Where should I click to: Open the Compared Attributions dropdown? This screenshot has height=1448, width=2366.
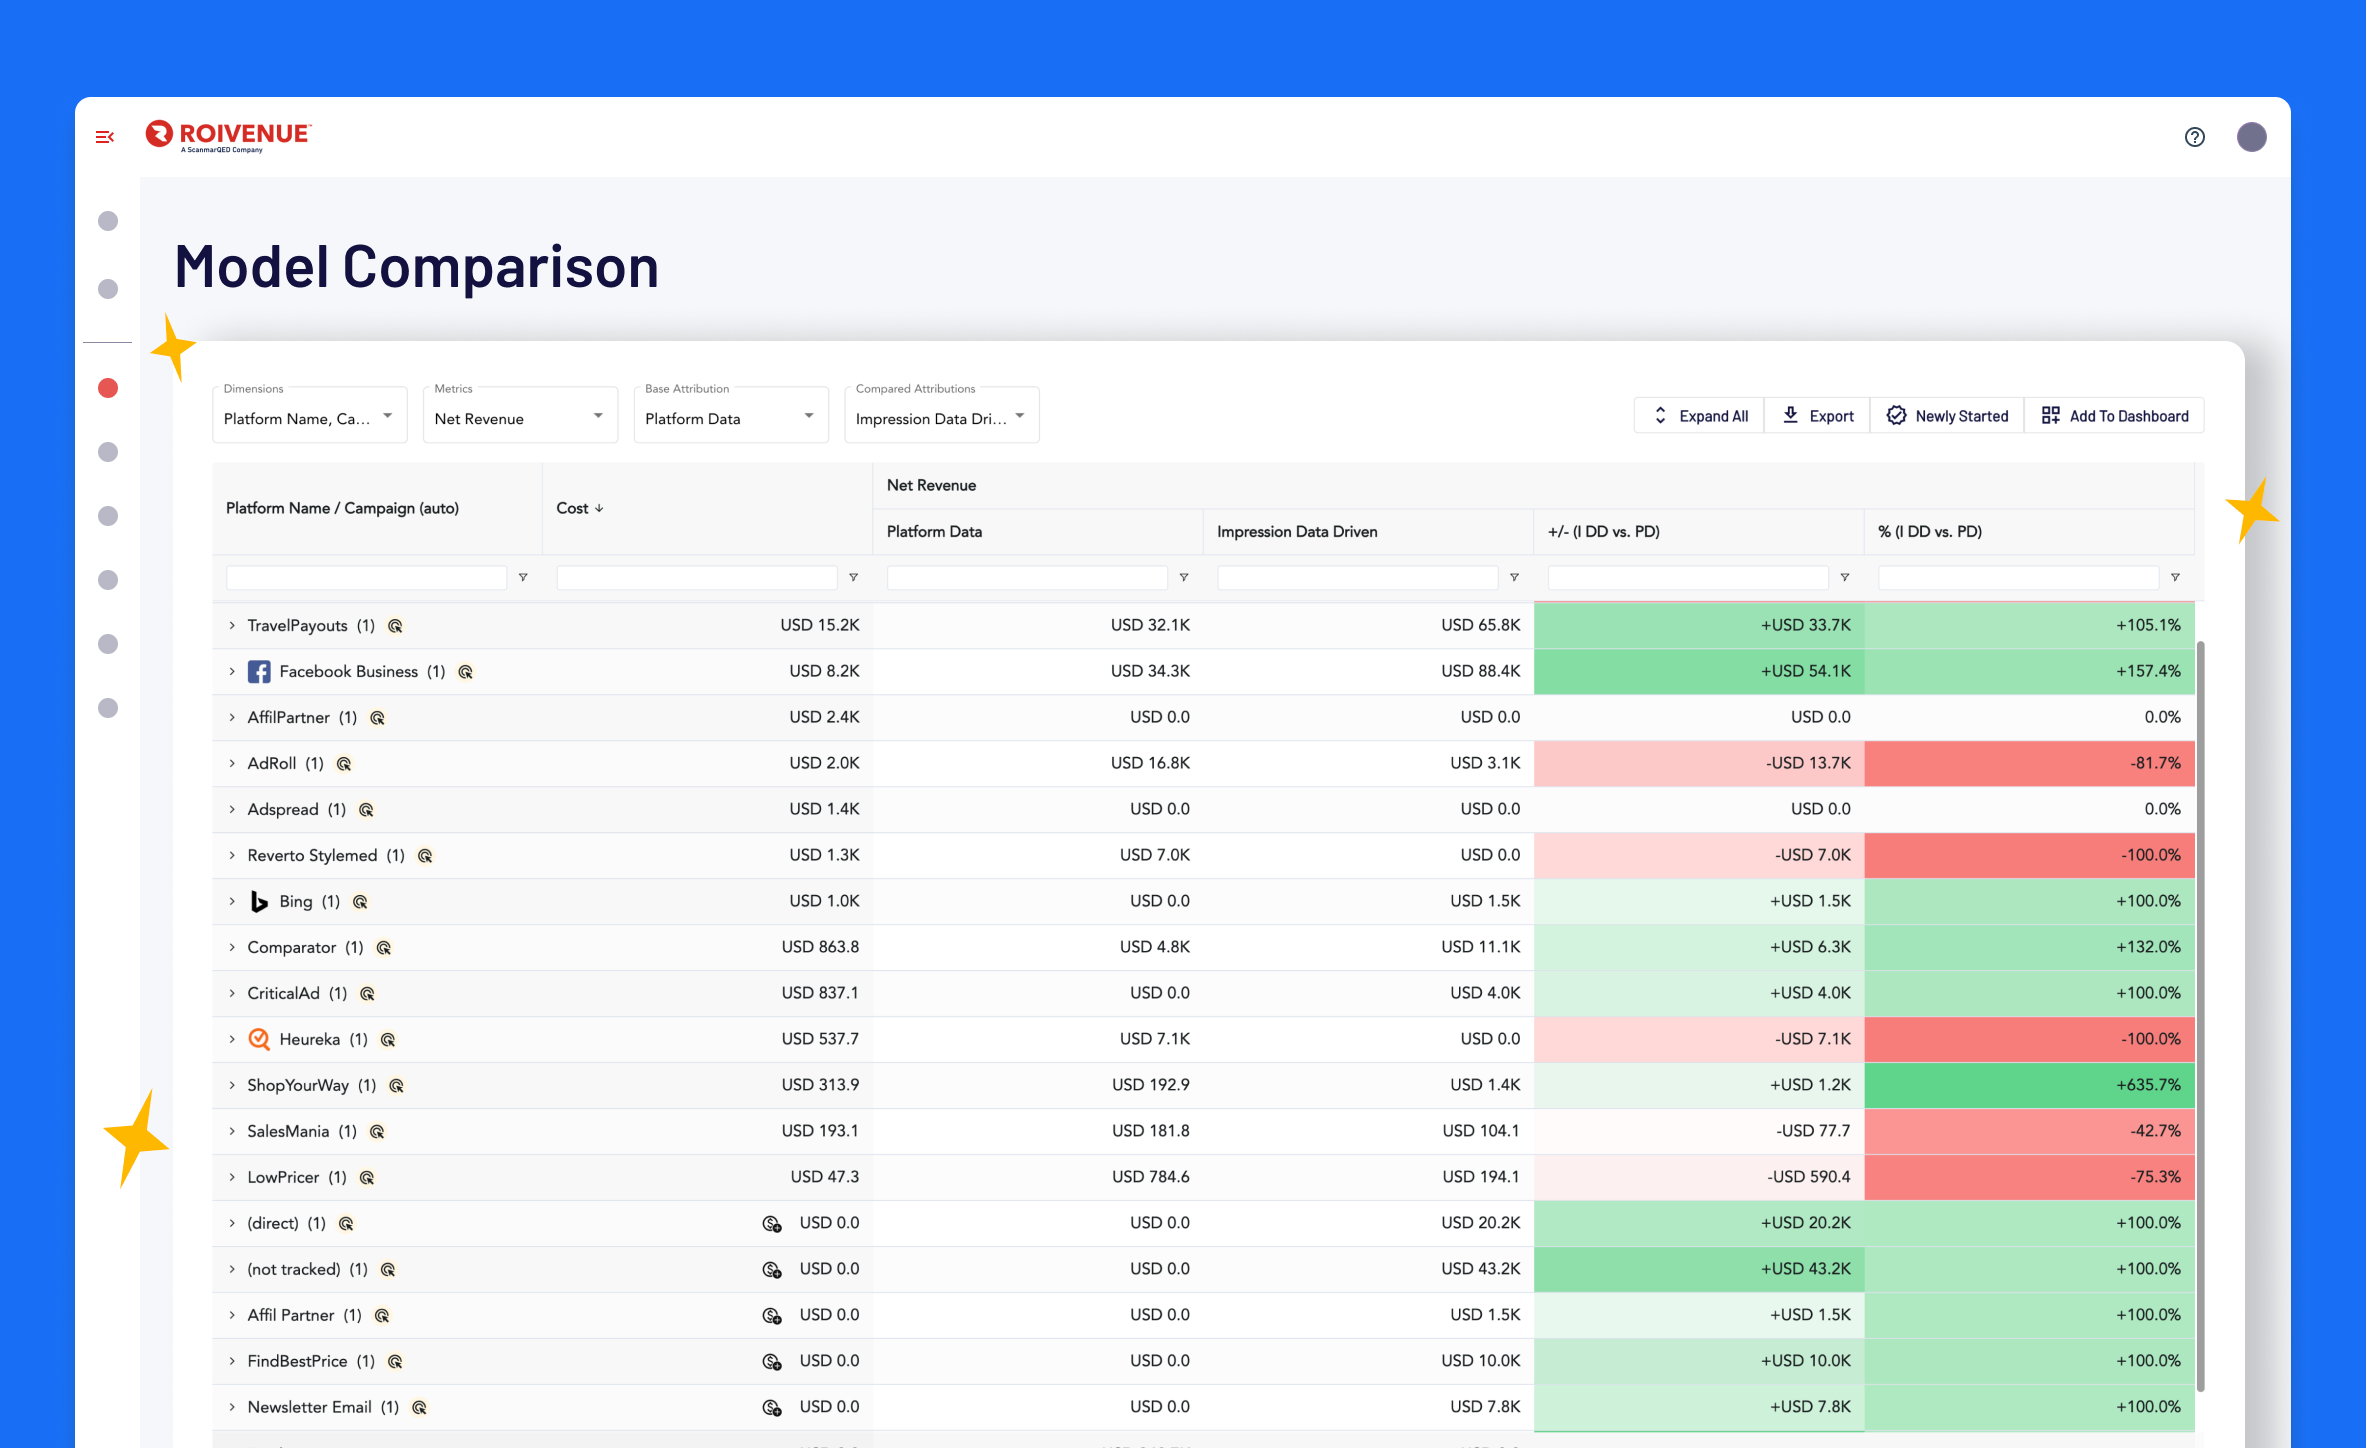click(941, 417)
